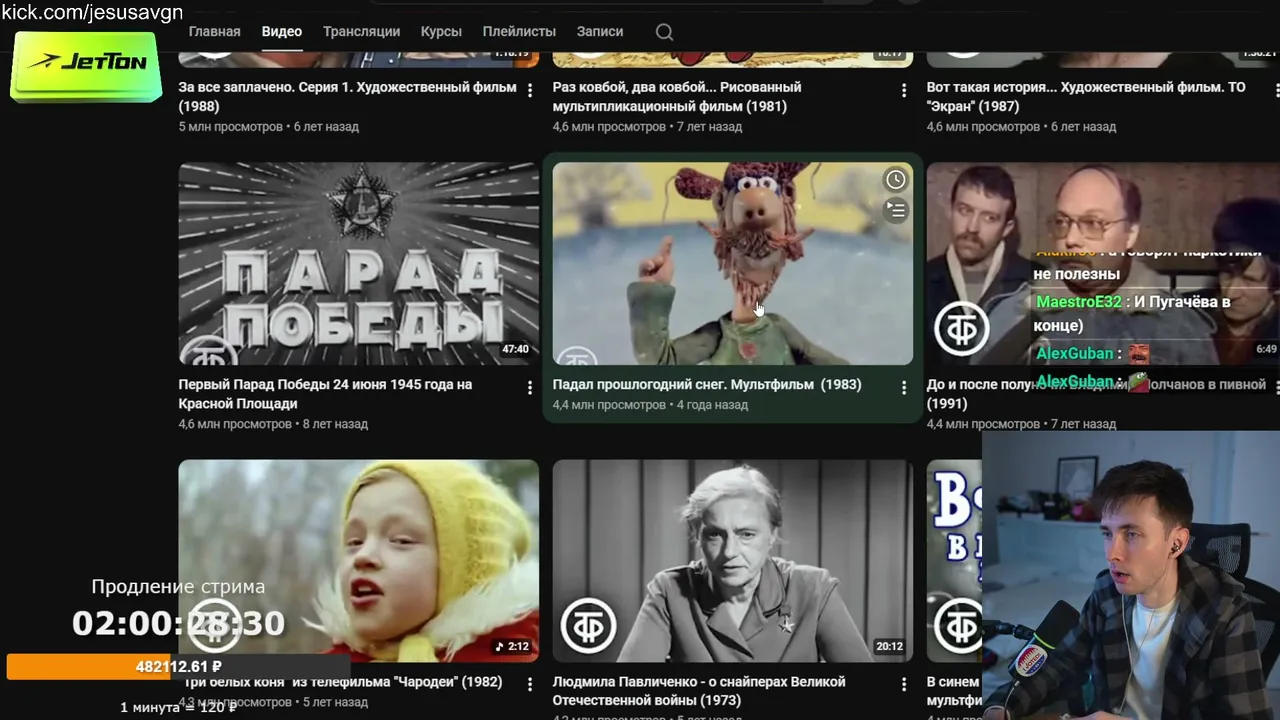Open the "Первый Парад Победы 24 июня 1945" title

[x=325, y=394]
